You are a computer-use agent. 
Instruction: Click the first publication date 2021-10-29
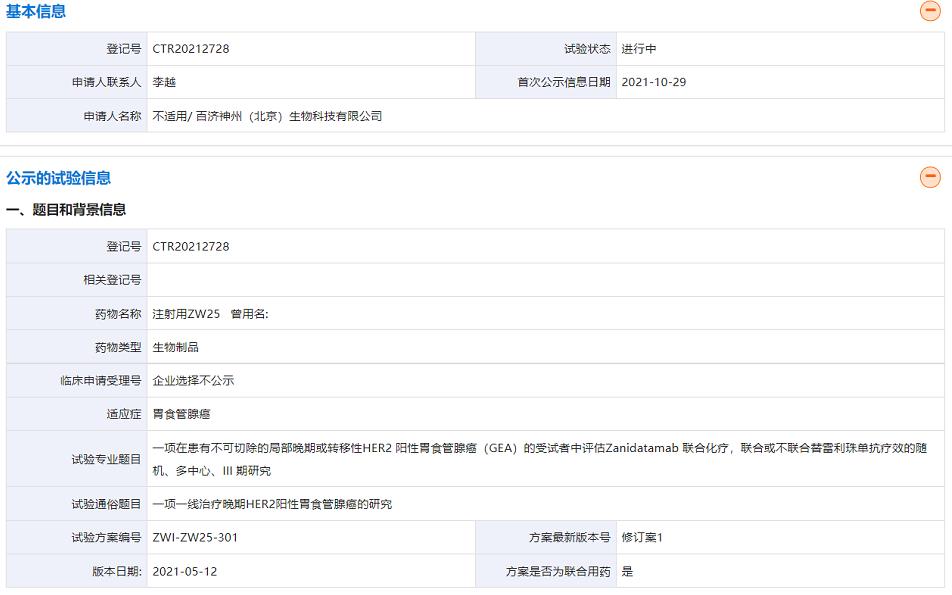point(653,82)
